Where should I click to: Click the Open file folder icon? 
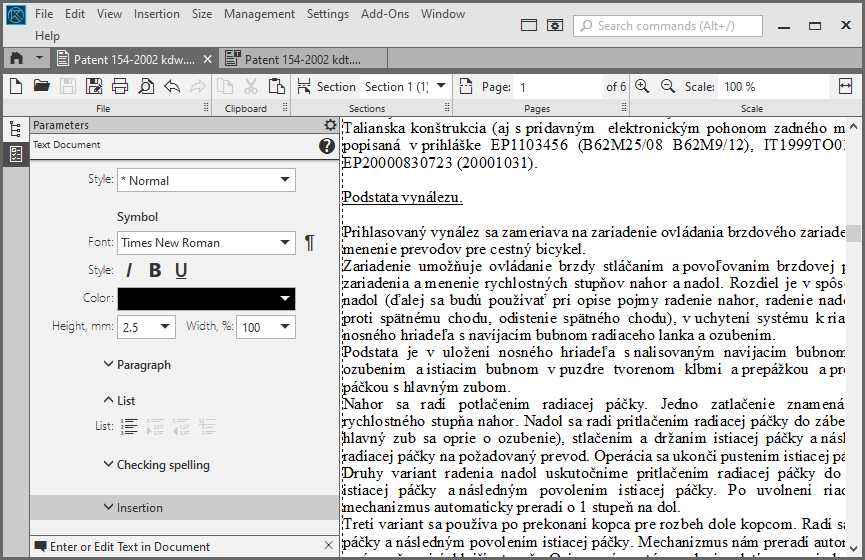[x=42, y=87]
